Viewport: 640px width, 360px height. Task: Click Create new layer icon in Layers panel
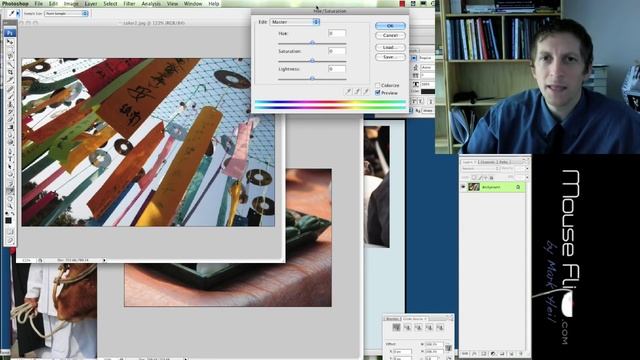[x=512, y=354]
